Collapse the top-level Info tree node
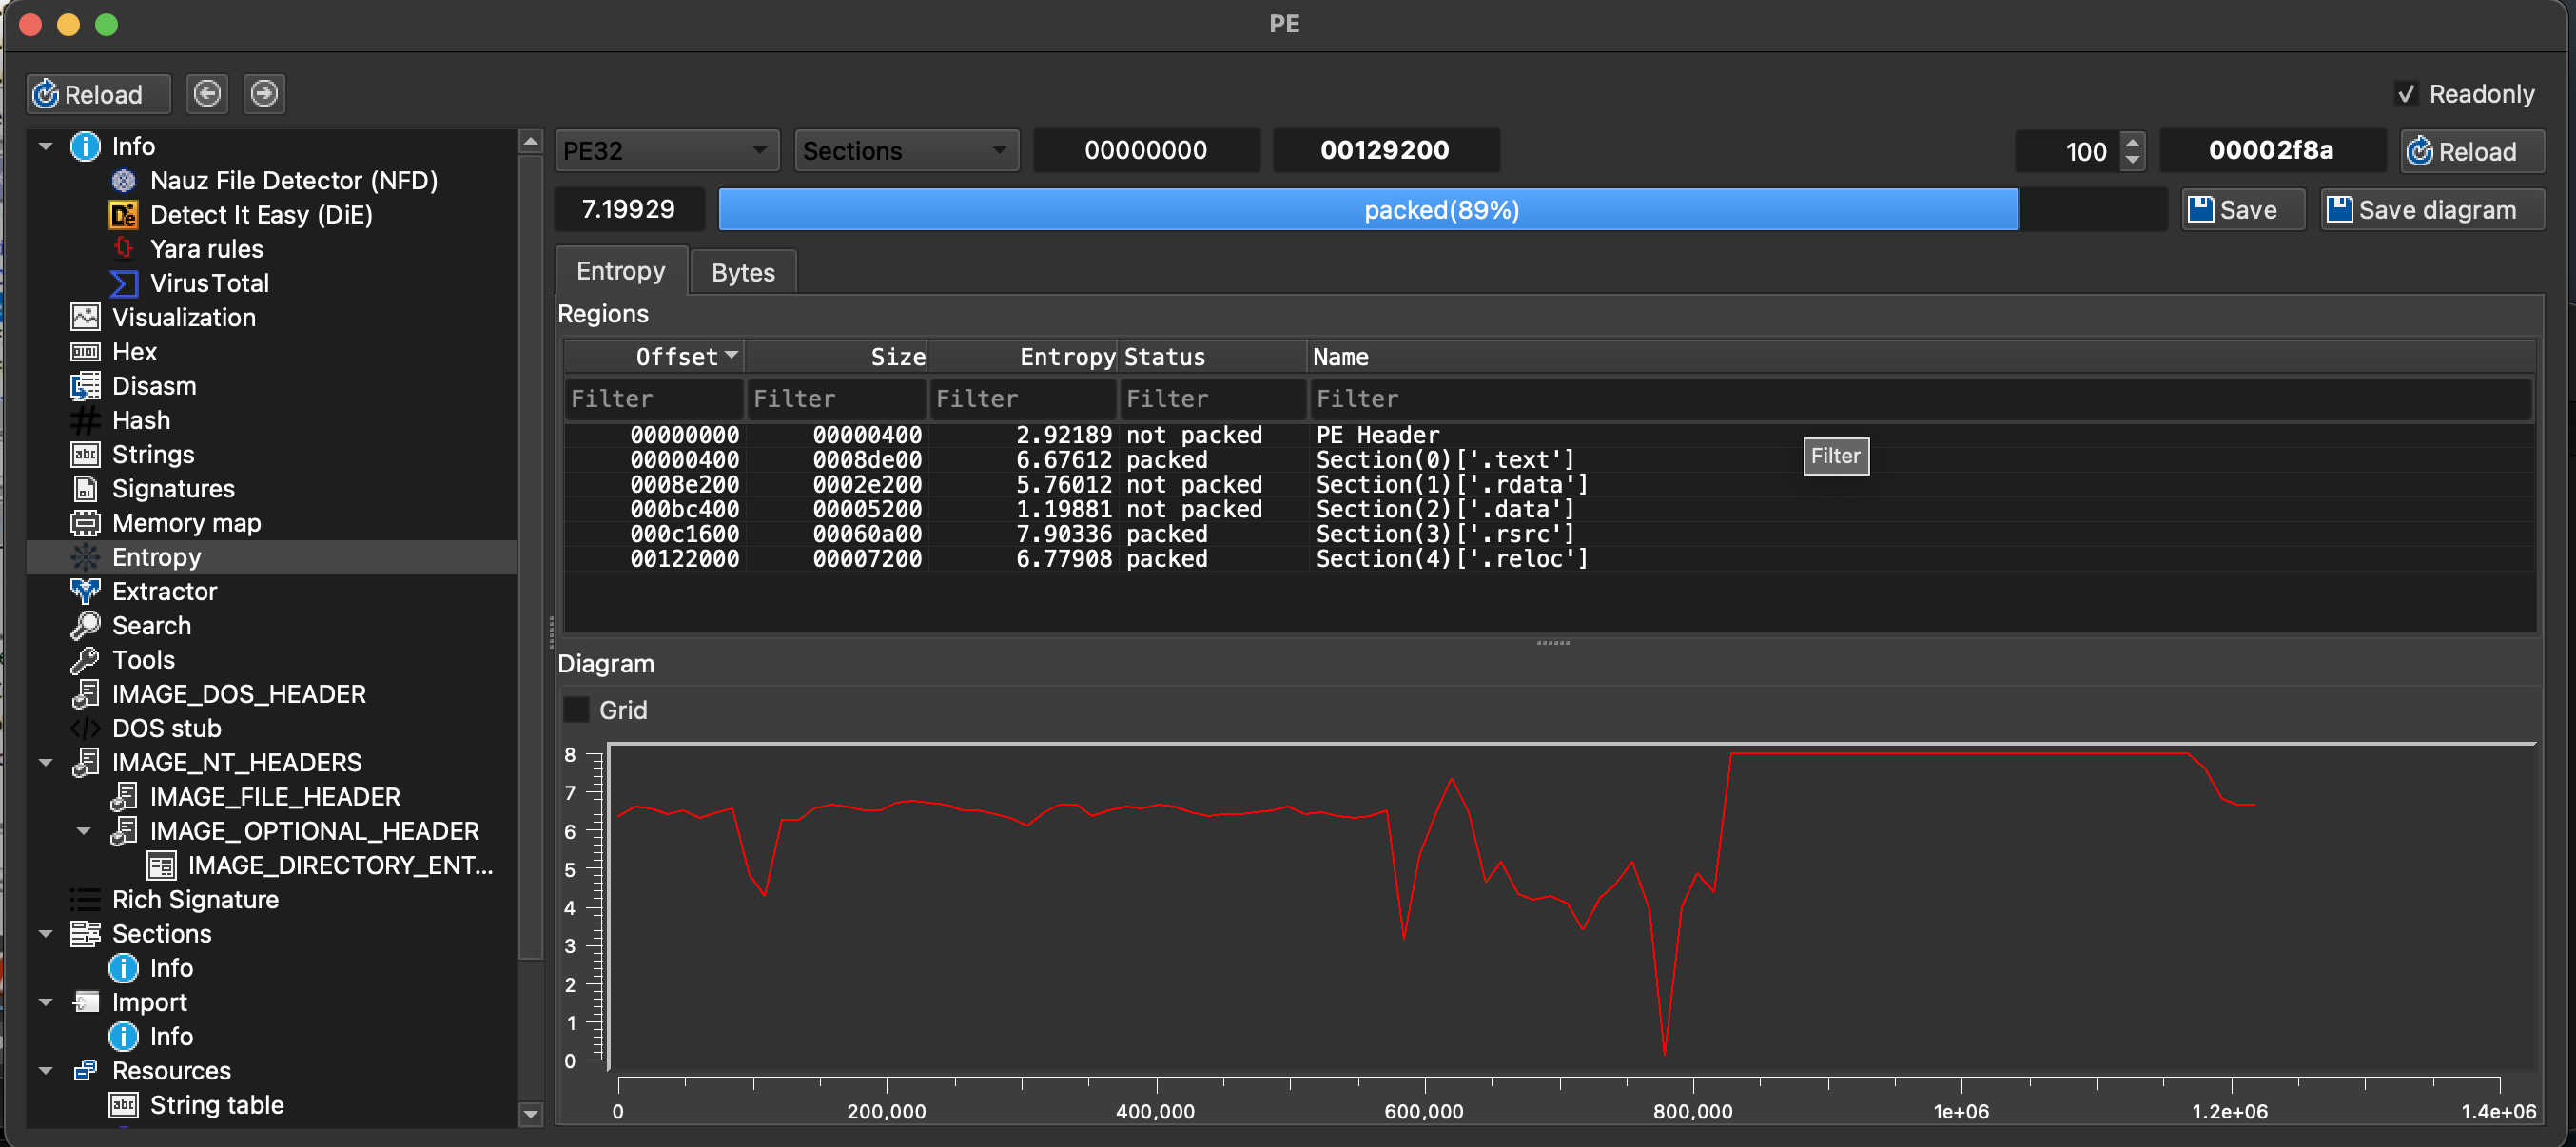Image resolution: width=2576 pixels, height=1147 pixels. [x=45, y=147]
